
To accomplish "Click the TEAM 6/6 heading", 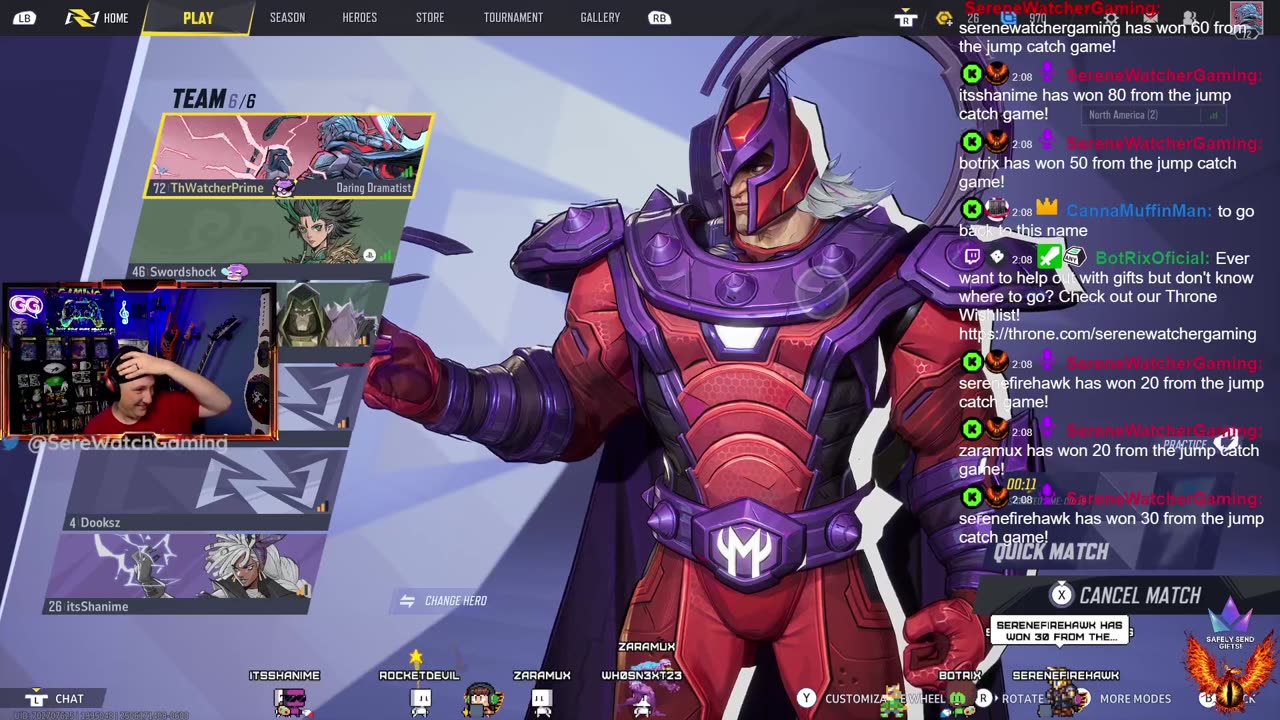I will point(214,98).
